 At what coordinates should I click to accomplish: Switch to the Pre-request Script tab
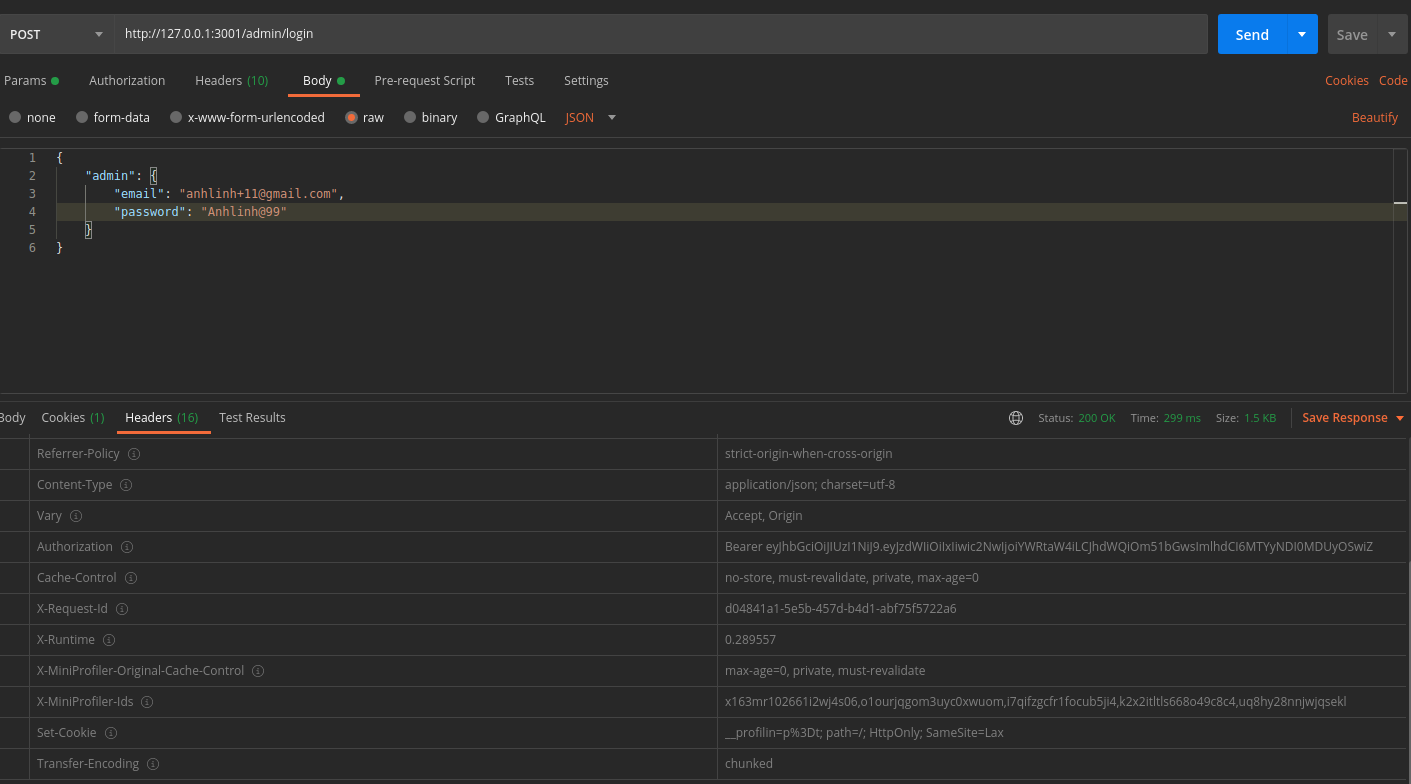pos(425,80)
